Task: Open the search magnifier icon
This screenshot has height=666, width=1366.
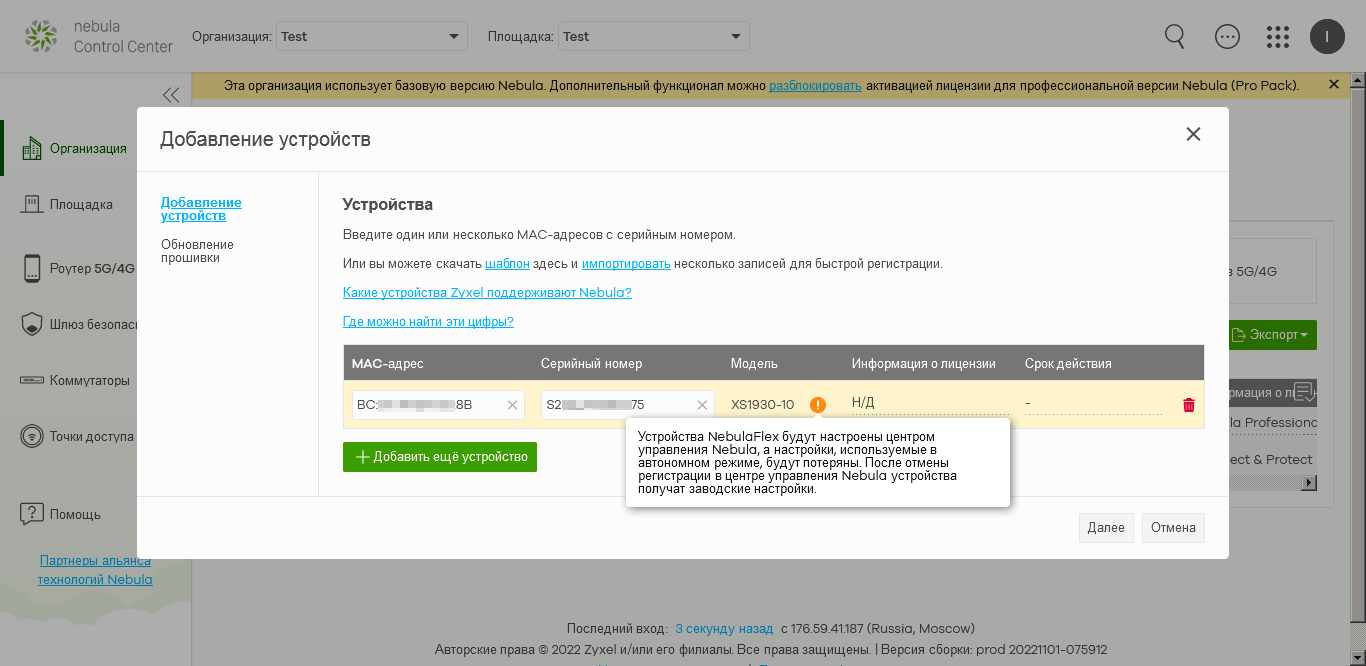Action: [1175, 37]
